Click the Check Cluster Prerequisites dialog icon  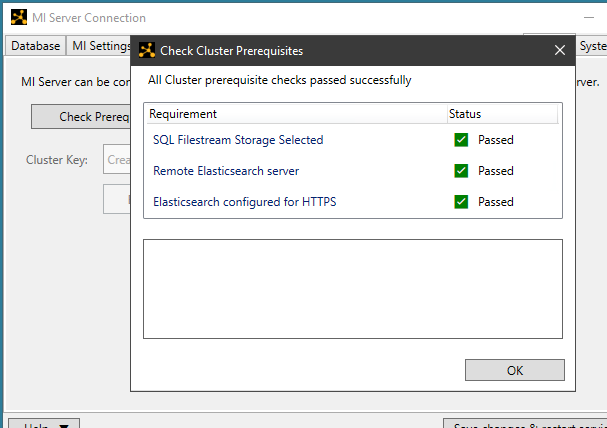147,50
